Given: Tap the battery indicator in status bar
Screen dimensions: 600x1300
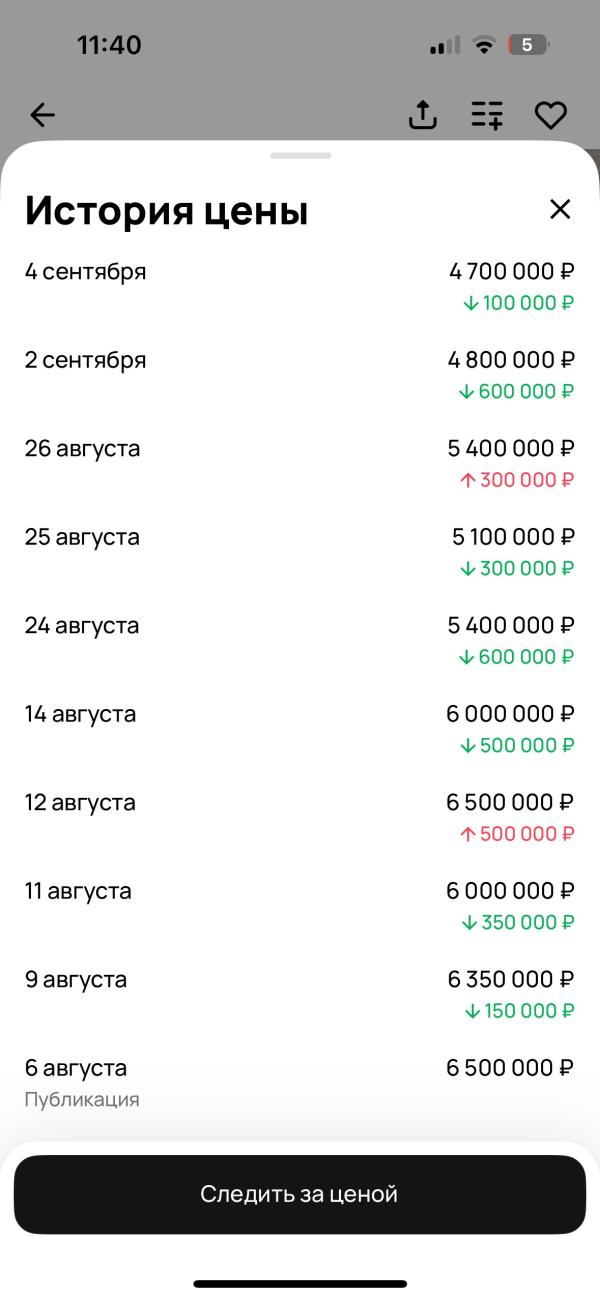Looking at the screenshot, I should (x=528, y=45).
